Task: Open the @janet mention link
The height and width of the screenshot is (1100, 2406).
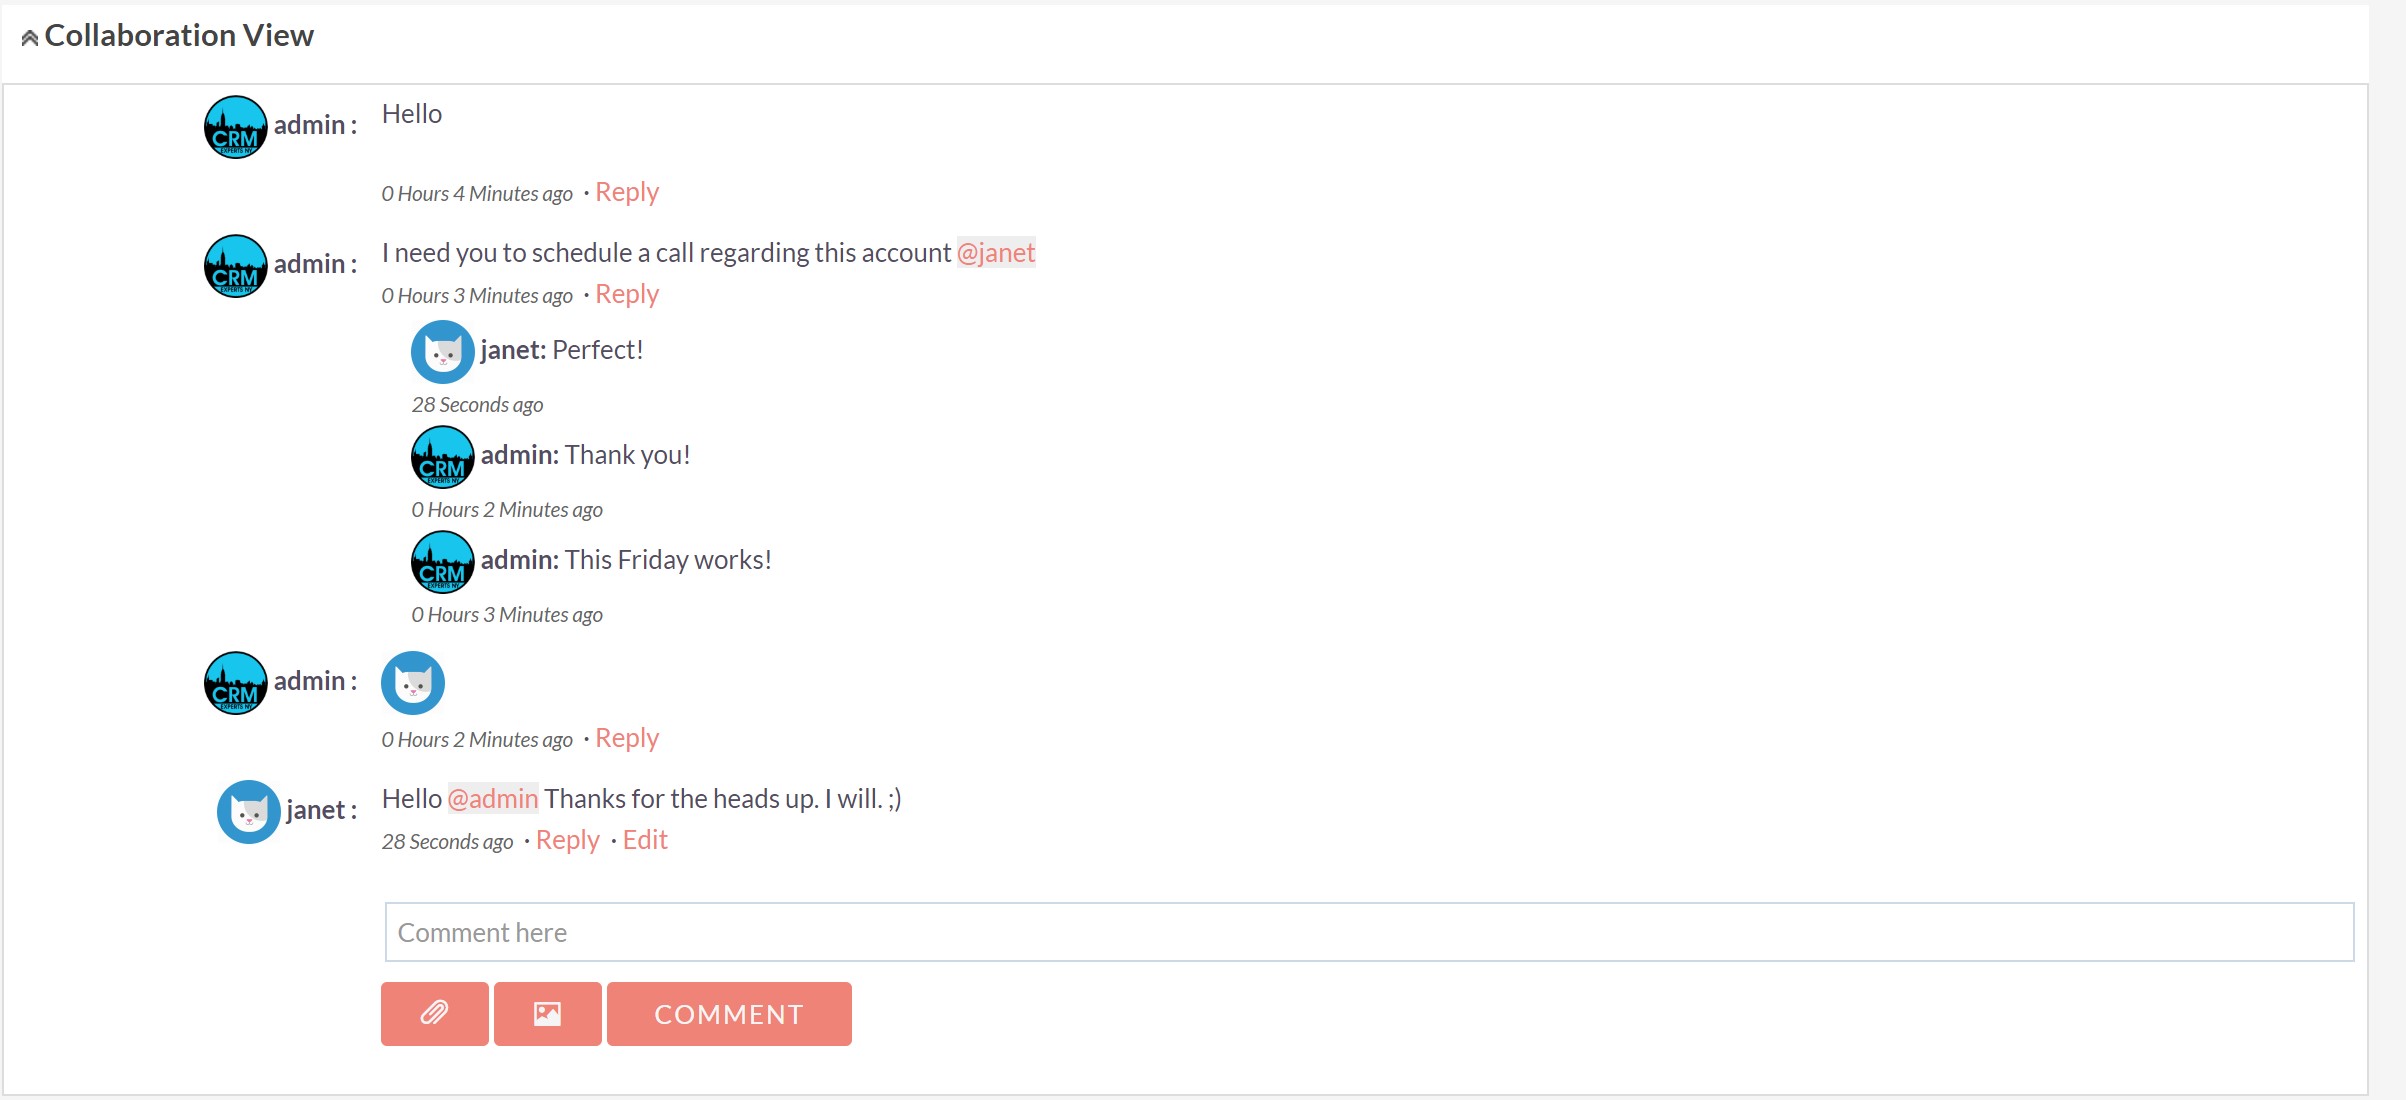Action: (996, 252)
